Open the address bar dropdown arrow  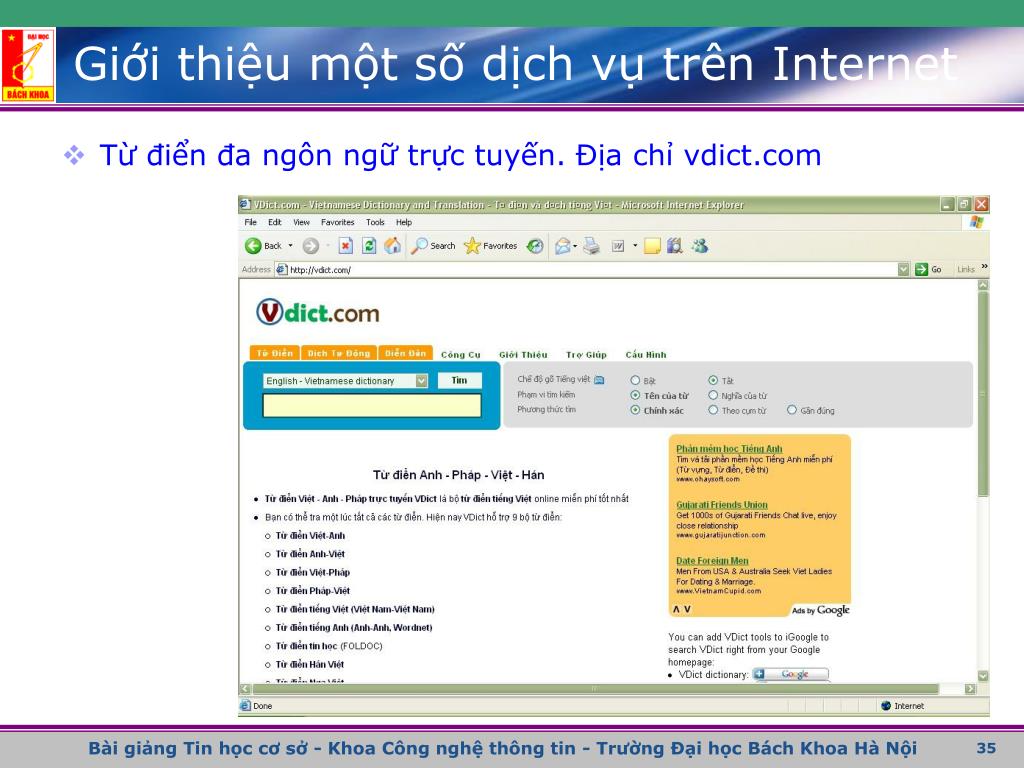pos(903,269)
